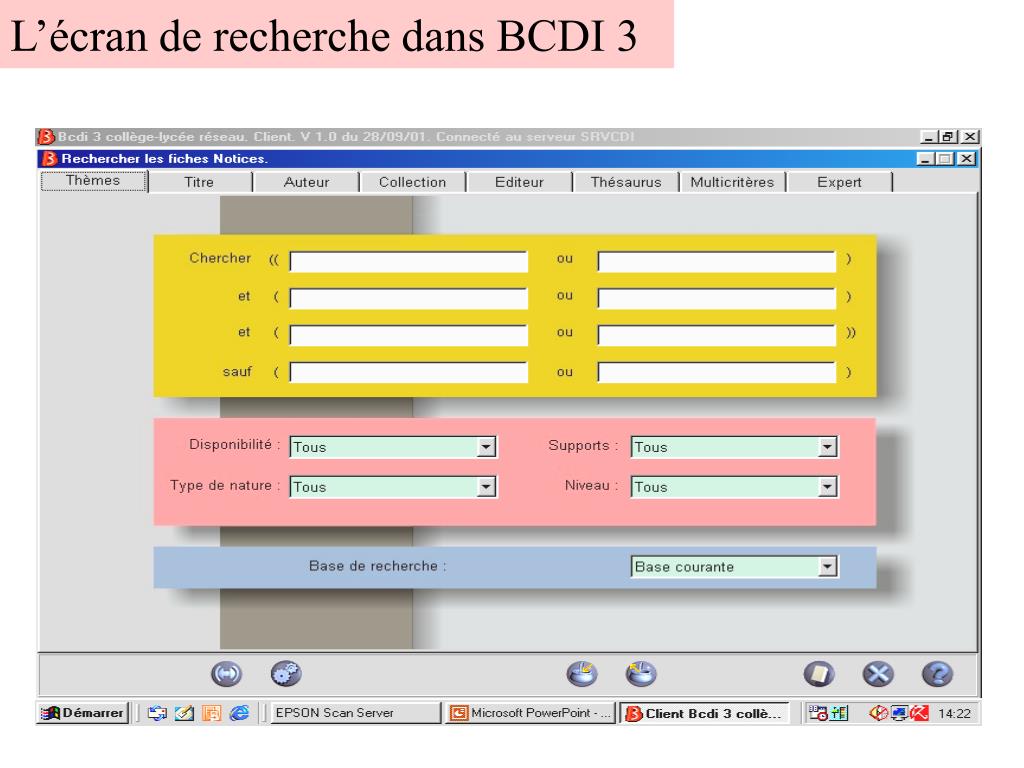Open the Démarrer start menu
1024x768 pixels.
(x=82, y=712)
